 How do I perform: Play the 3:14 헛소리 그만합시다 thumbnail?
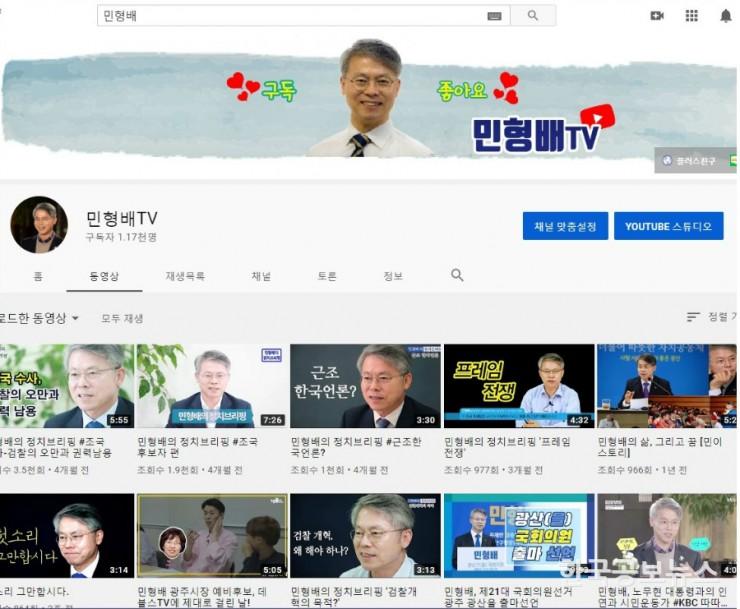pos(67,536)
